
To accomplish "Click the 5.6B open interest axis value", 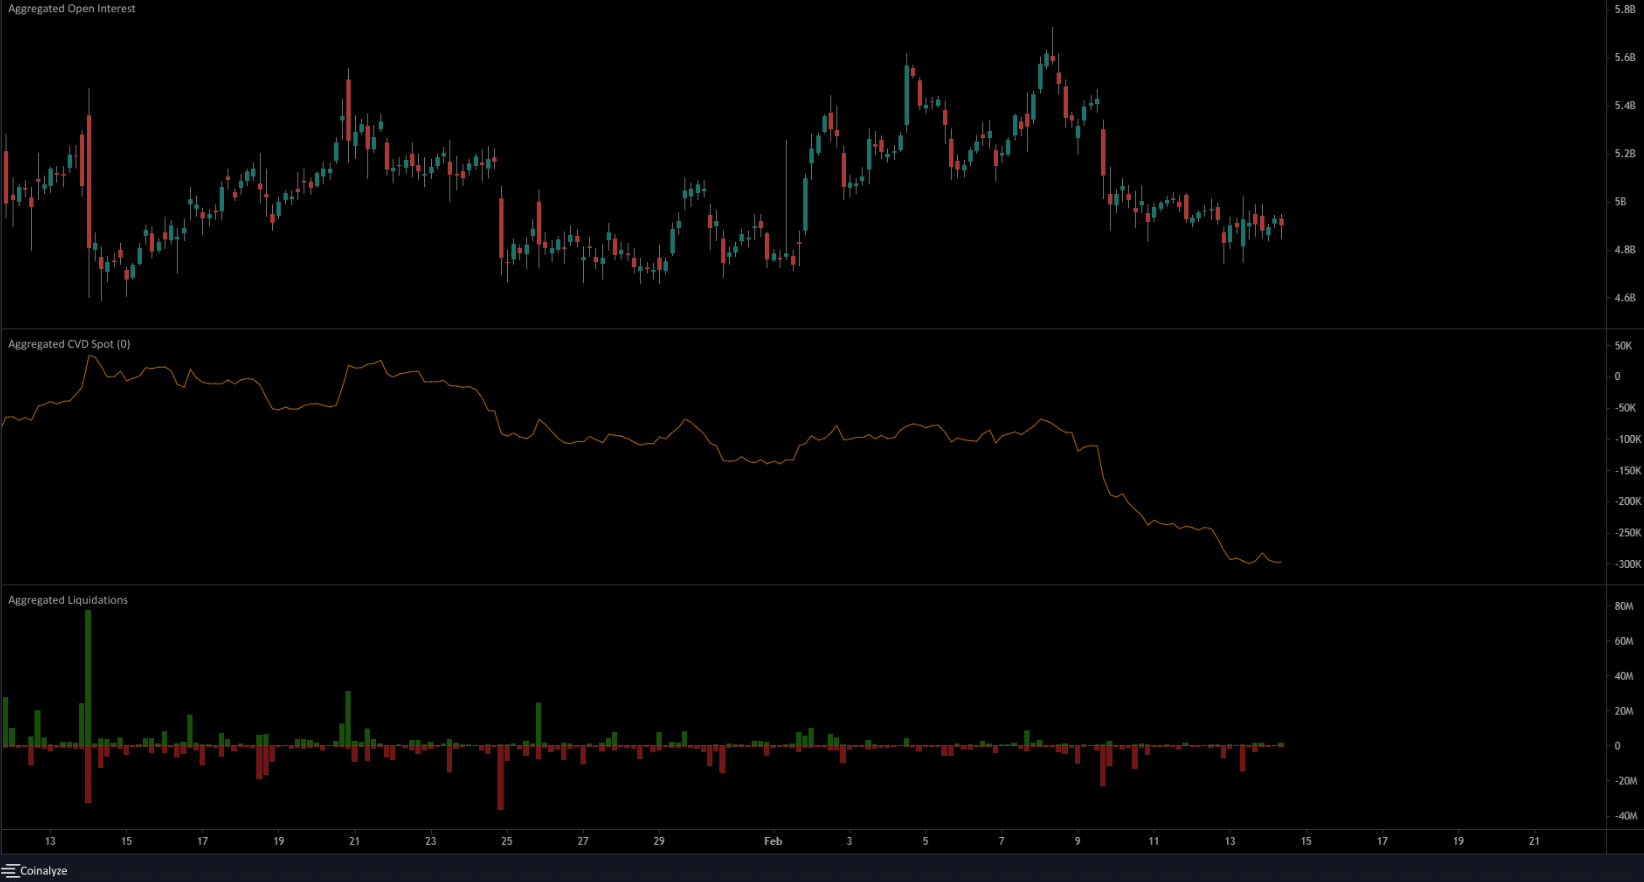I will tap(1624, 58).
